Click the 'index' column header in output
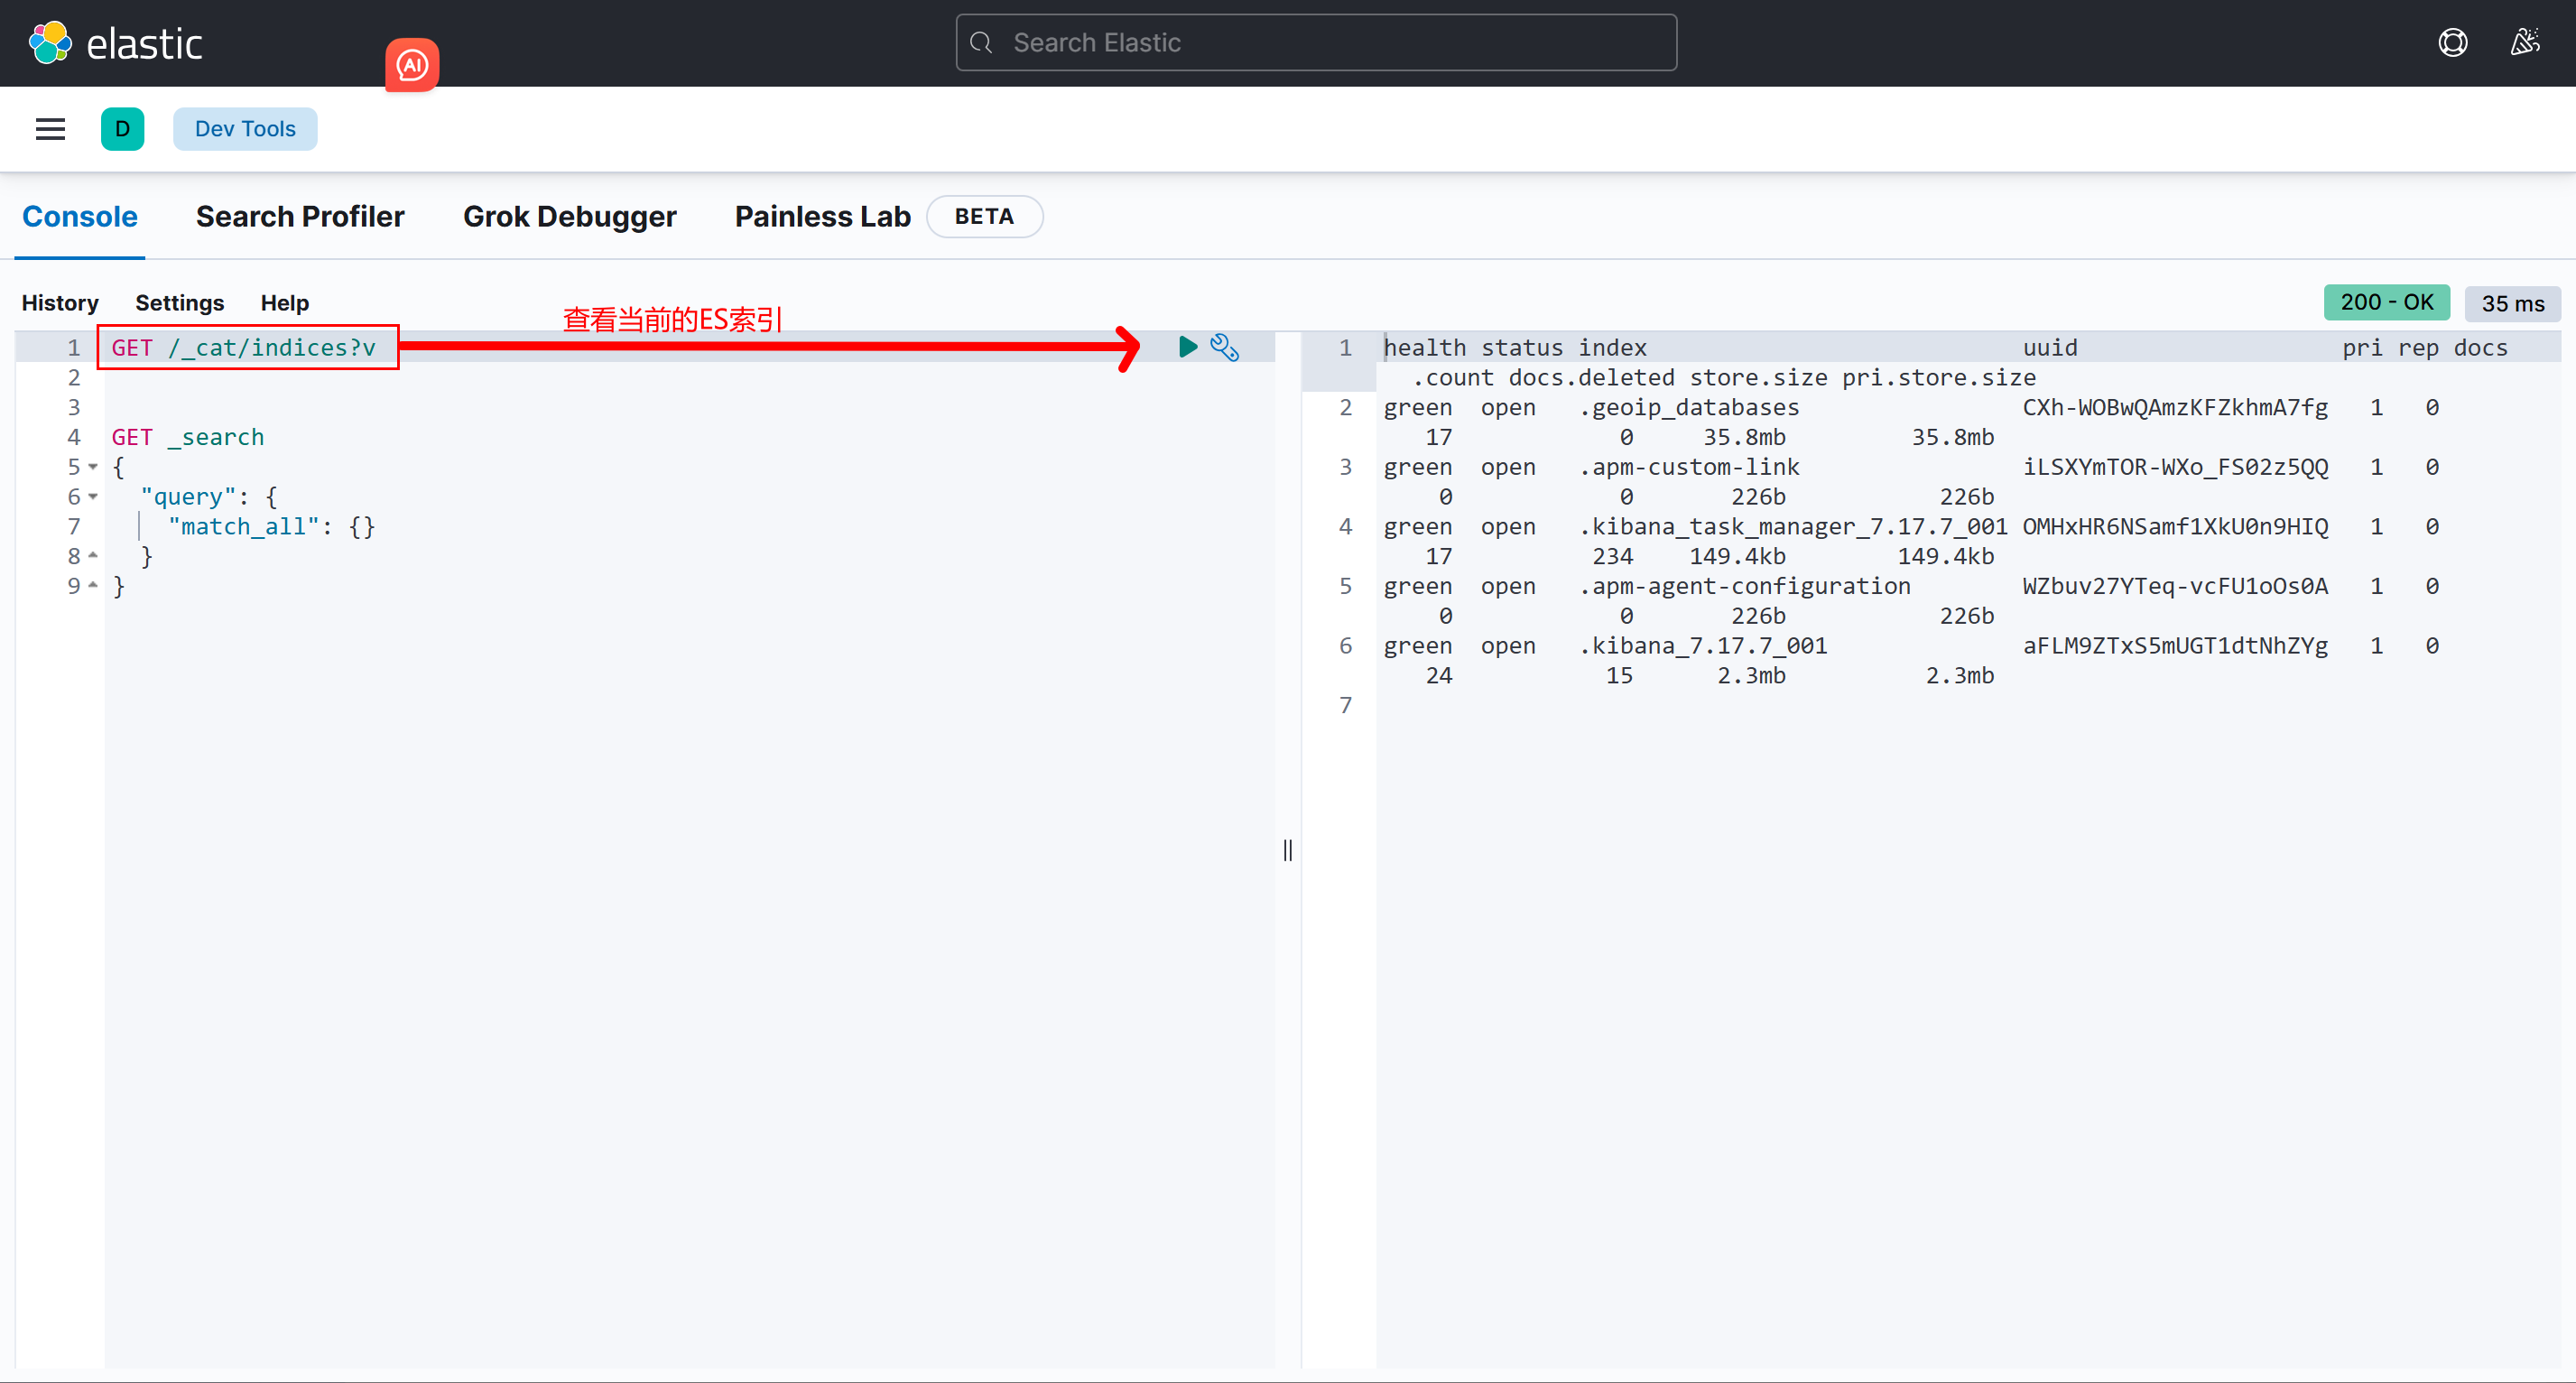The width and height of the screenshot is (2576, 1383). coord(1613,347)
